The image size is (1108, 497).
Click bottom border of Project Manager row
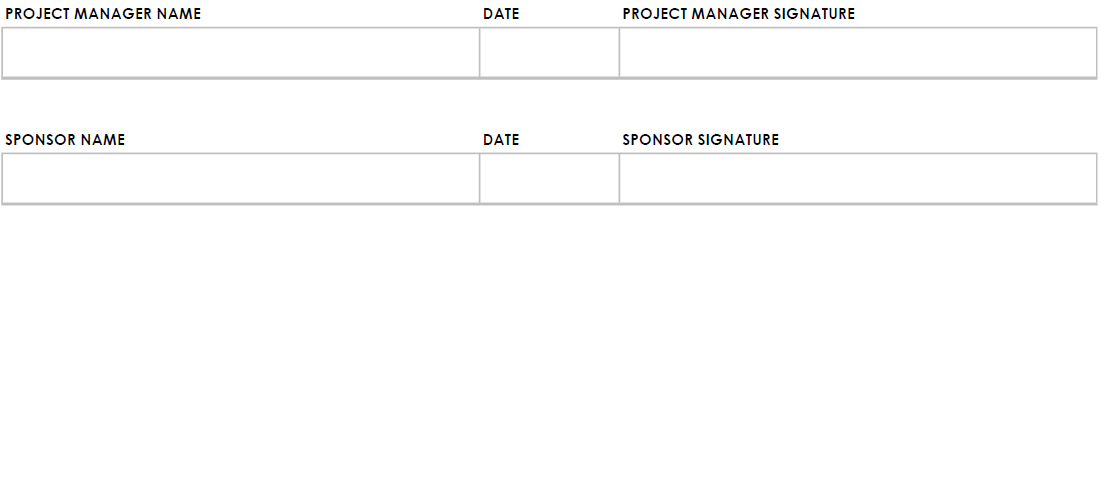(x=549, y=78)
